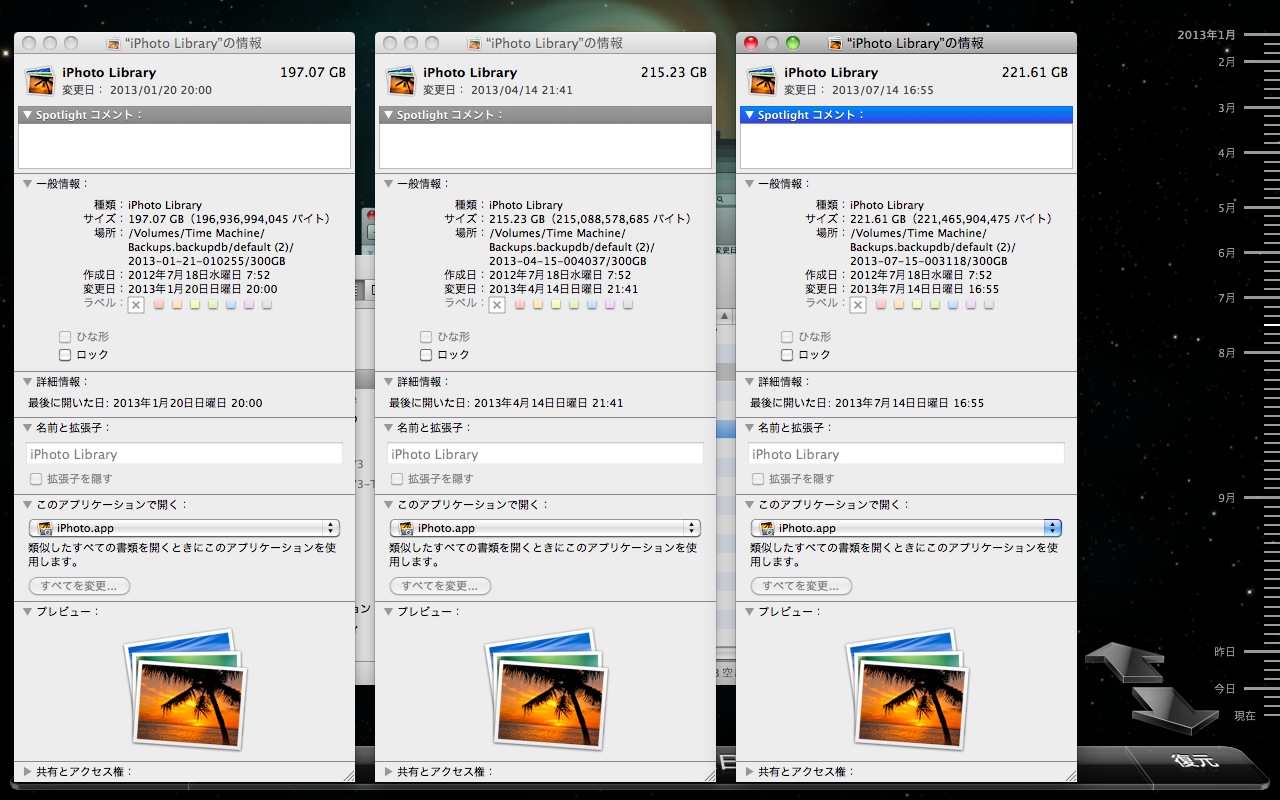This screenshot has height=800, width=1280.
Task: Click the 復元 restore button
Action: tap(1195, 762)
